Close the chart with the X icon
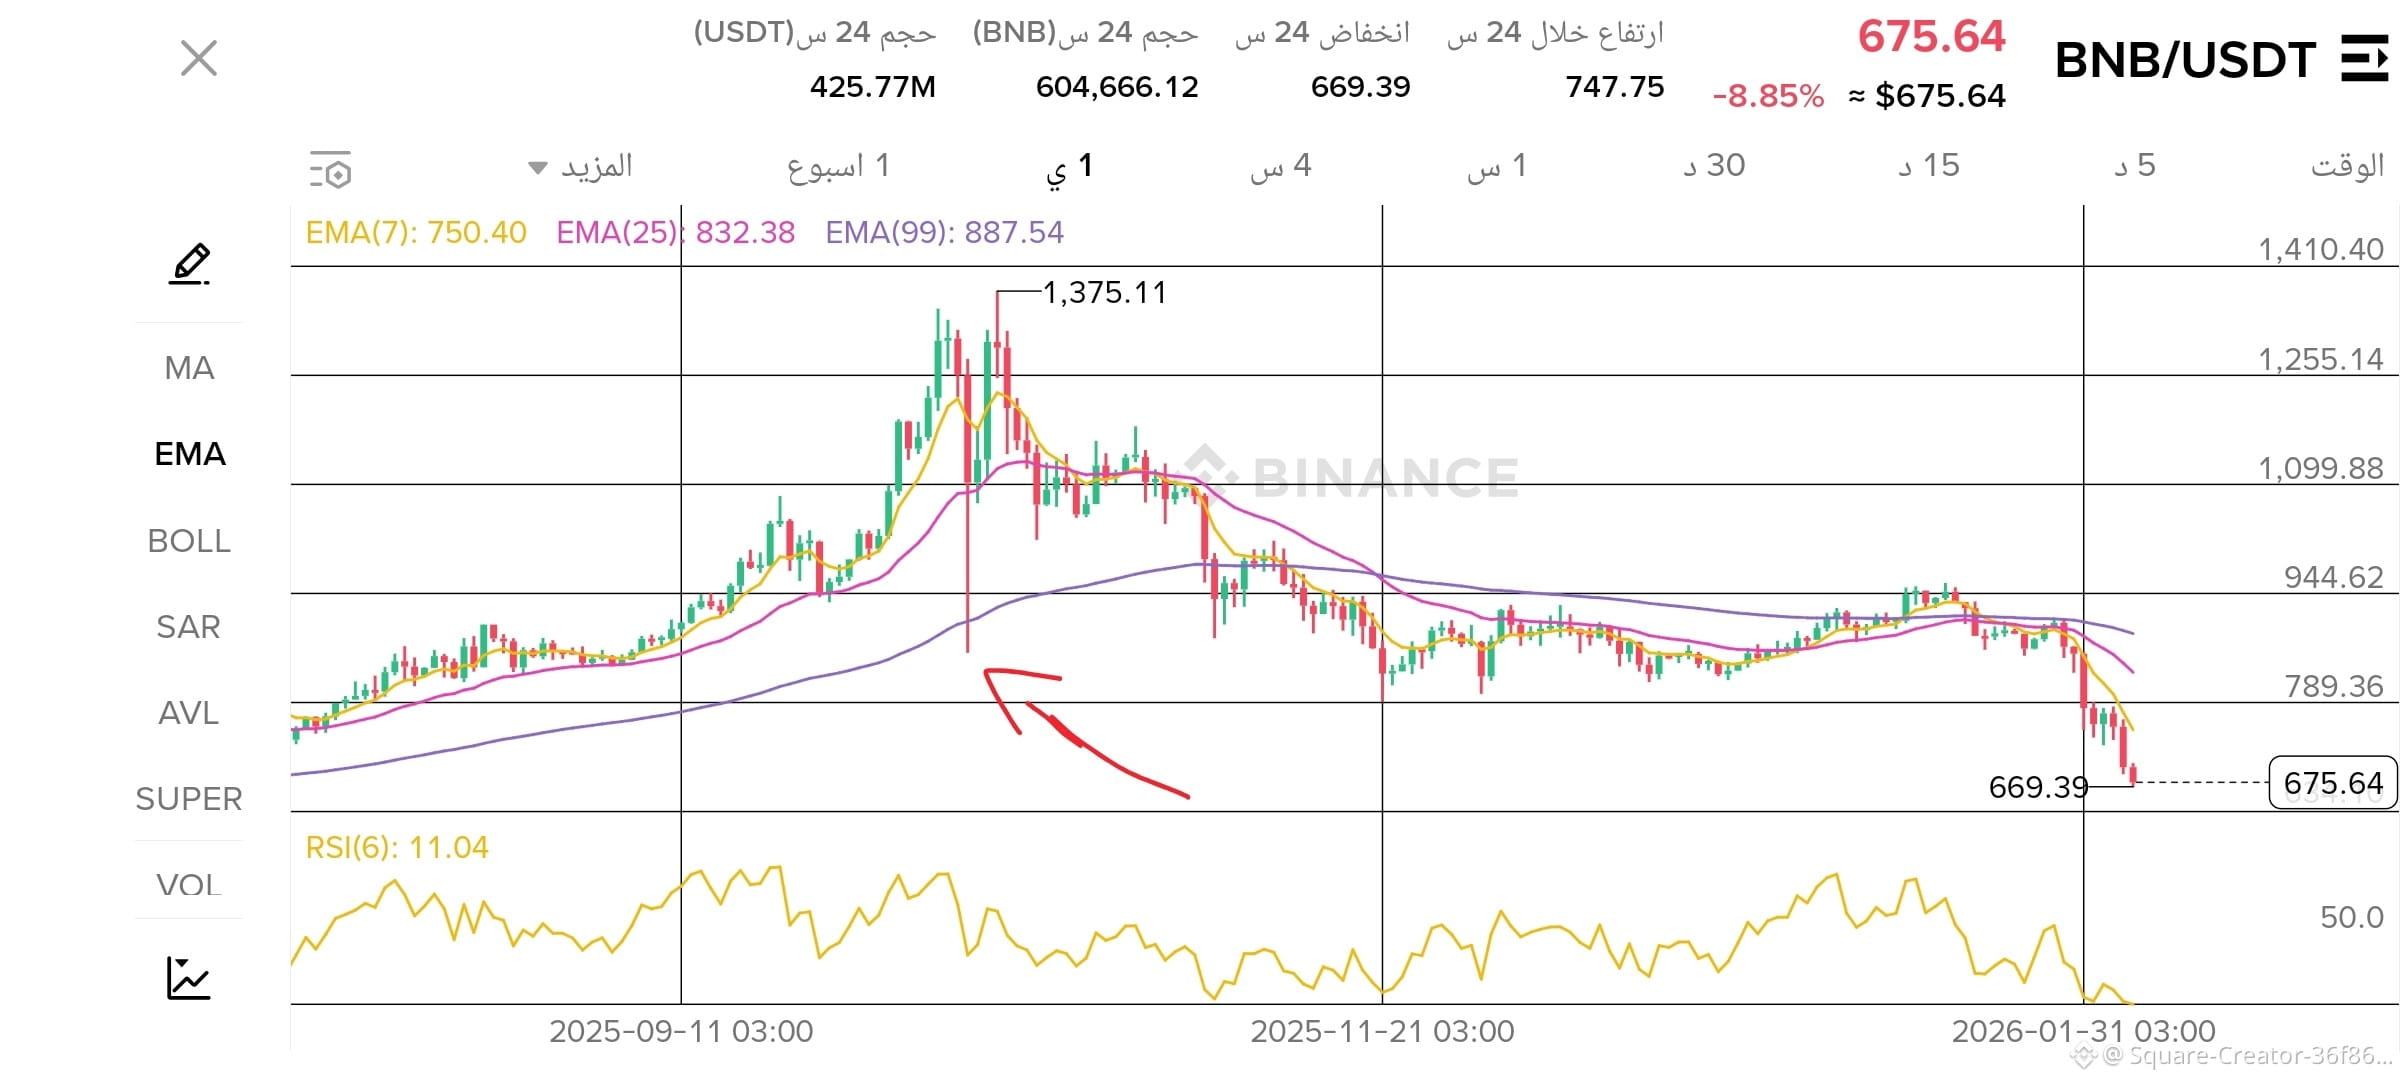This screenshot has height=1080, width=2400. [x=199, y=58]
